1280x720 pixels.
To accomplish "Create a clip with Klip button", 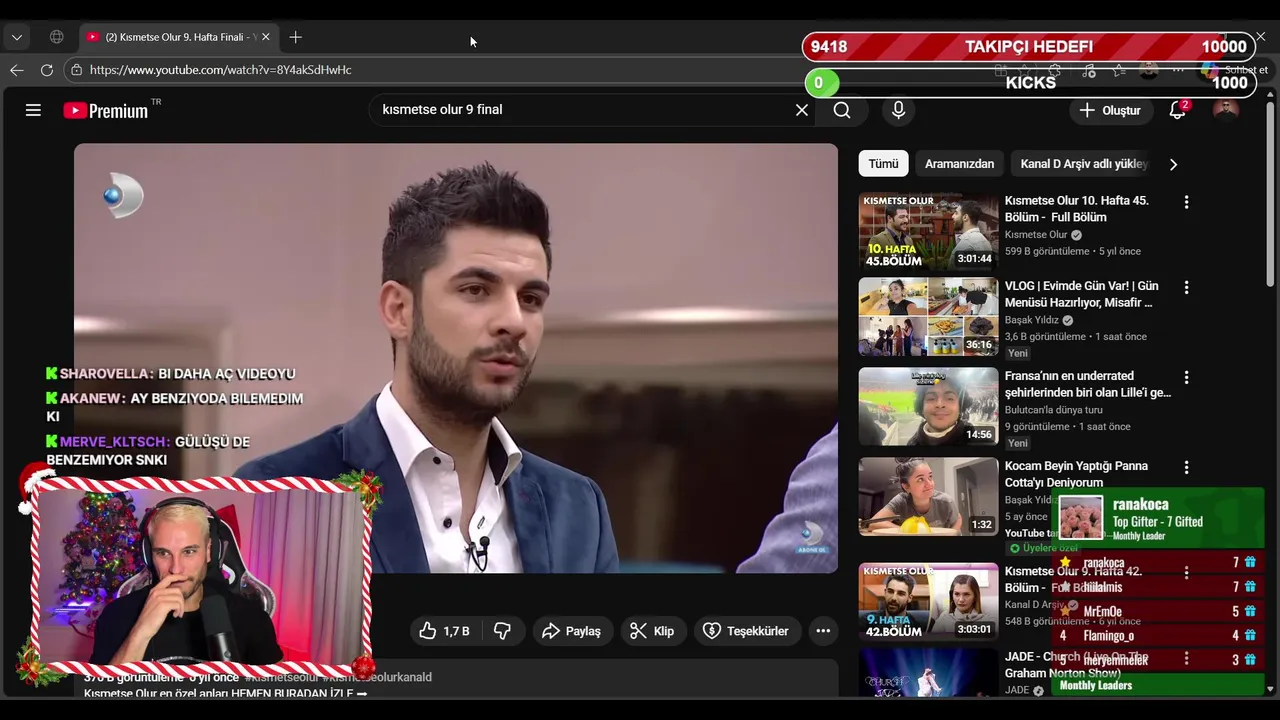I will [651, 631].
